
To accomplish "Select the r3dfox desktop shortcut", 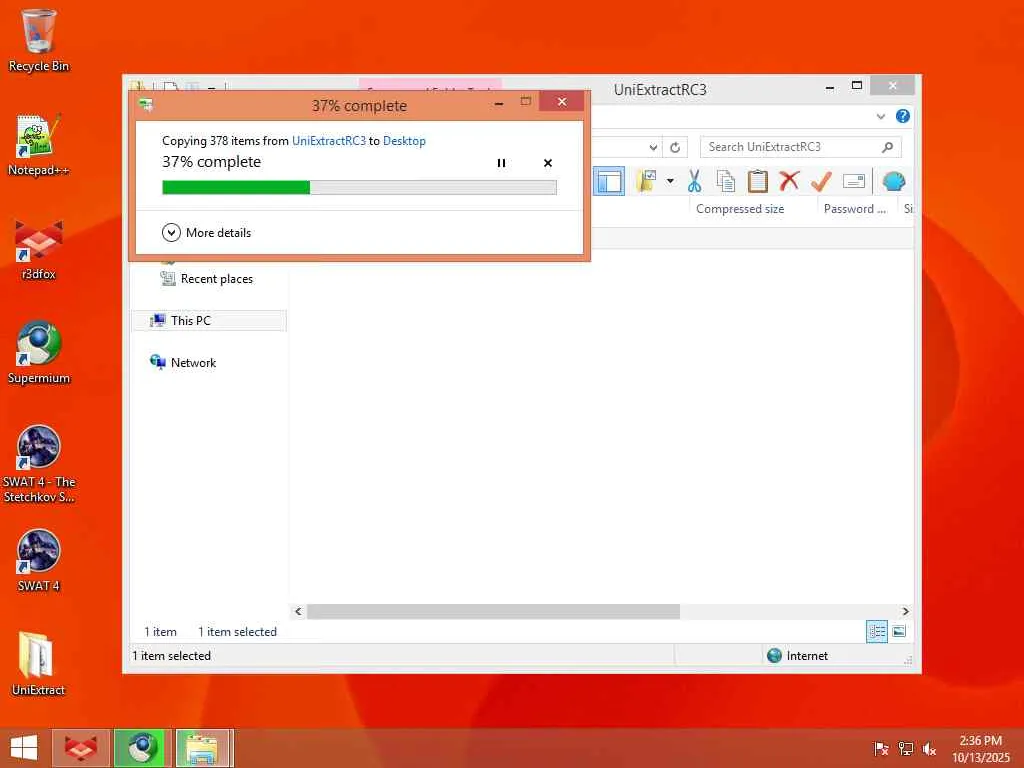I will [39, 249].
